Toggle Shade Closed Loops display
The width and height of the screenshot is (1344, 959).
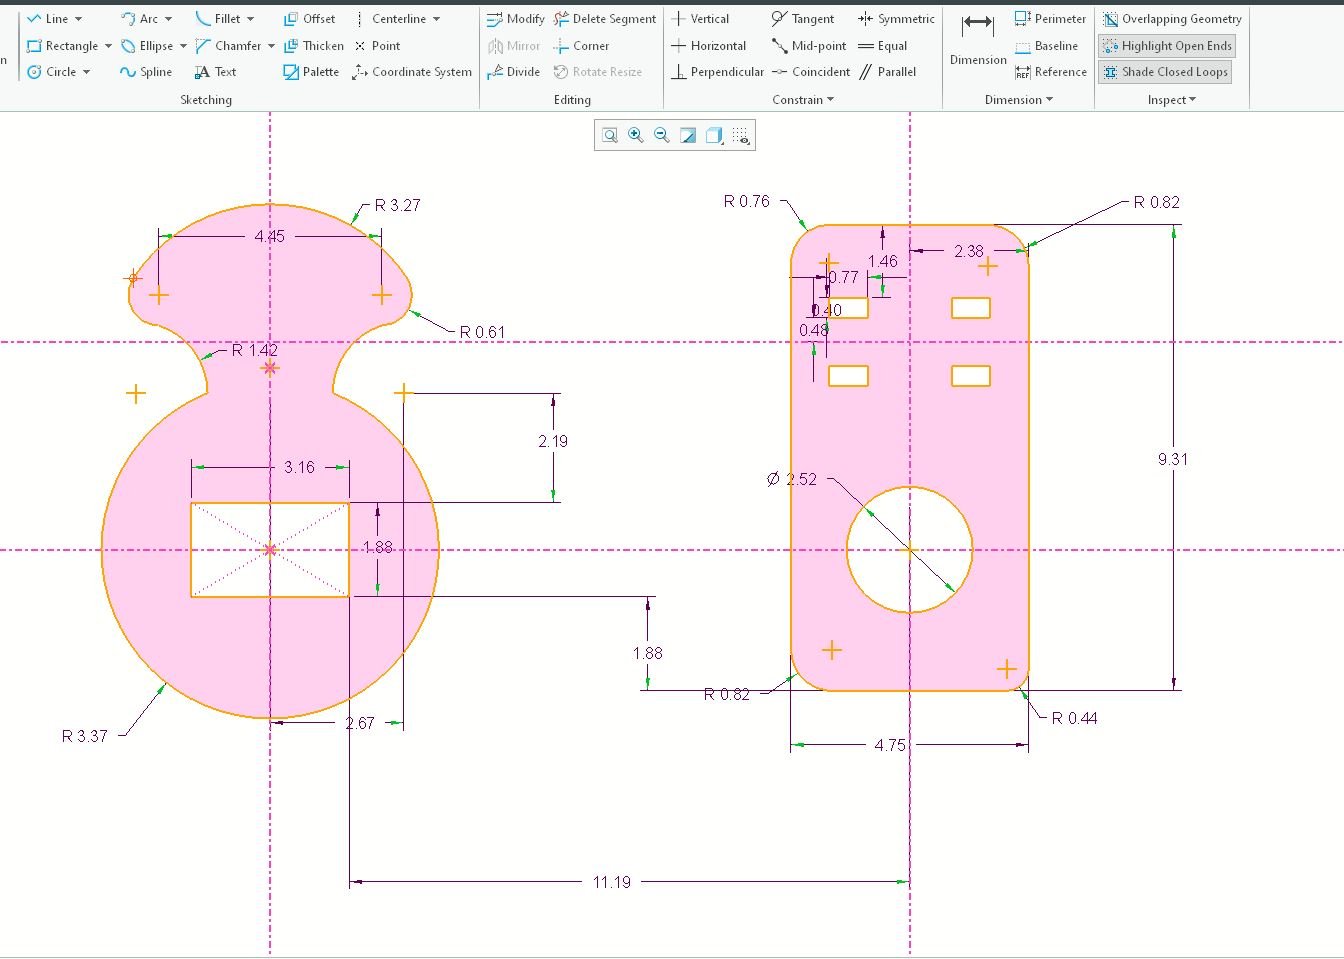(1164, 71)
